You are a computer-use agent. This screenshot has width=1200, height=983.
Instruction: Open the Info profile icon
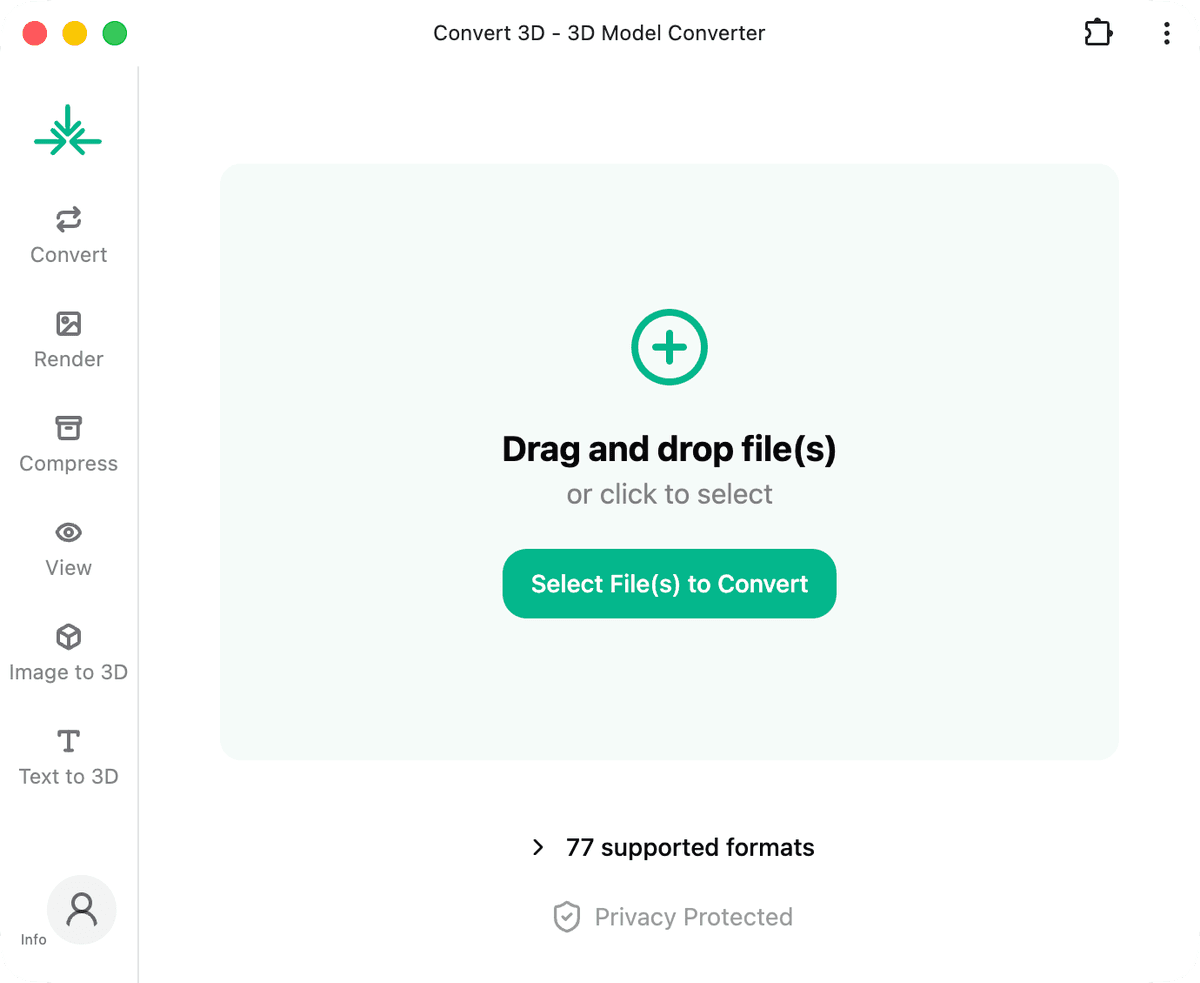81,909
